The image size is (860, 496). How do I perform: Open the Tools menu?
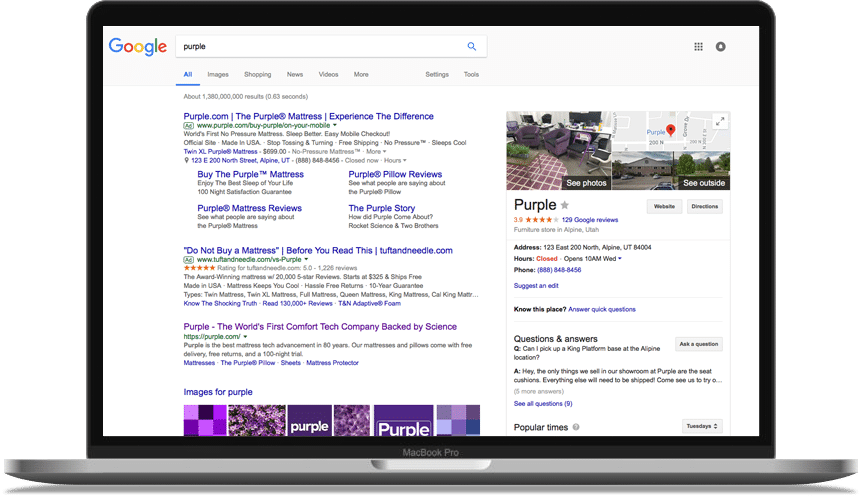pyautogui.click(x=471, y=74)
